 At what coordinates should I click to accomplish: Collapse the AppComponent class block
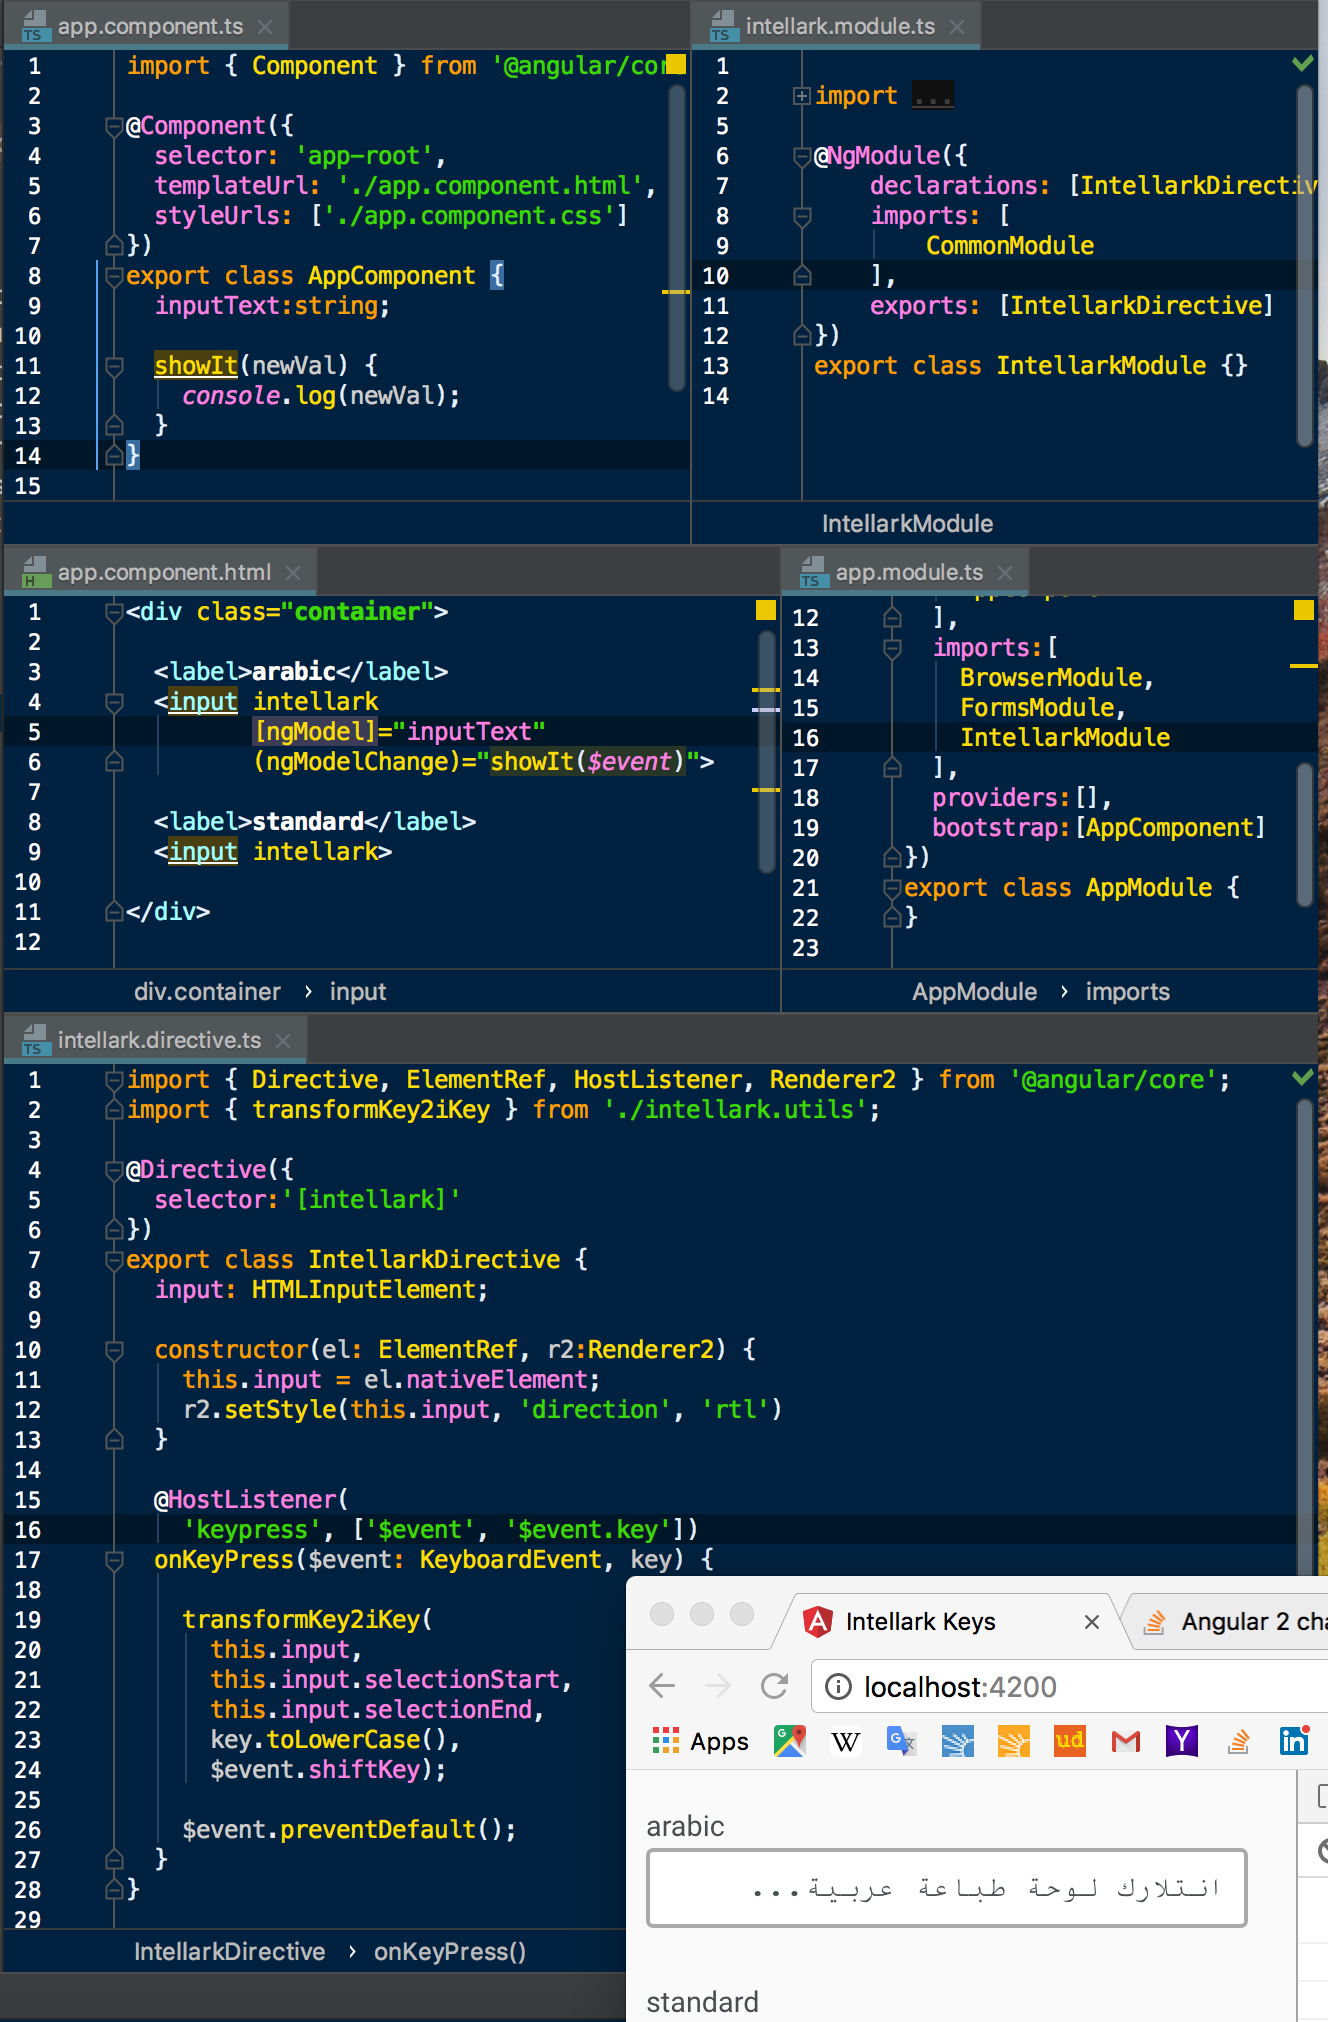tap(114, 276)
